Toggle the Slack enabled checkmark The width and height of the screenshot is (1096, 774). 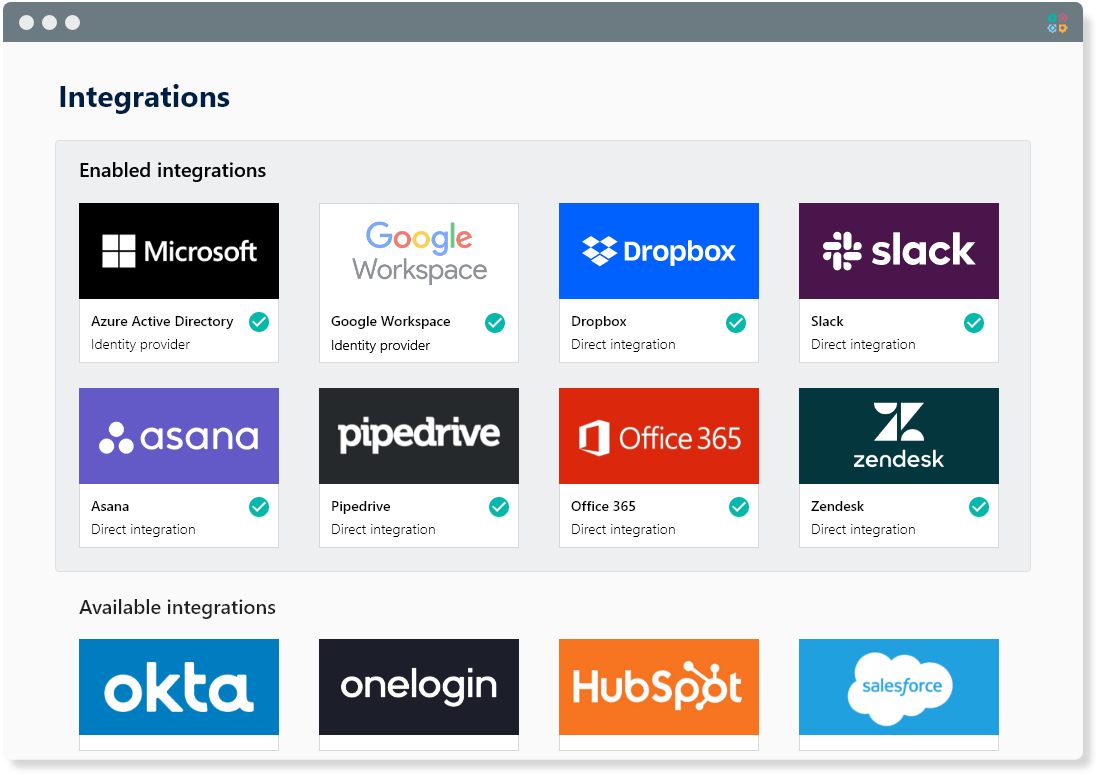[x=974, y=322]
